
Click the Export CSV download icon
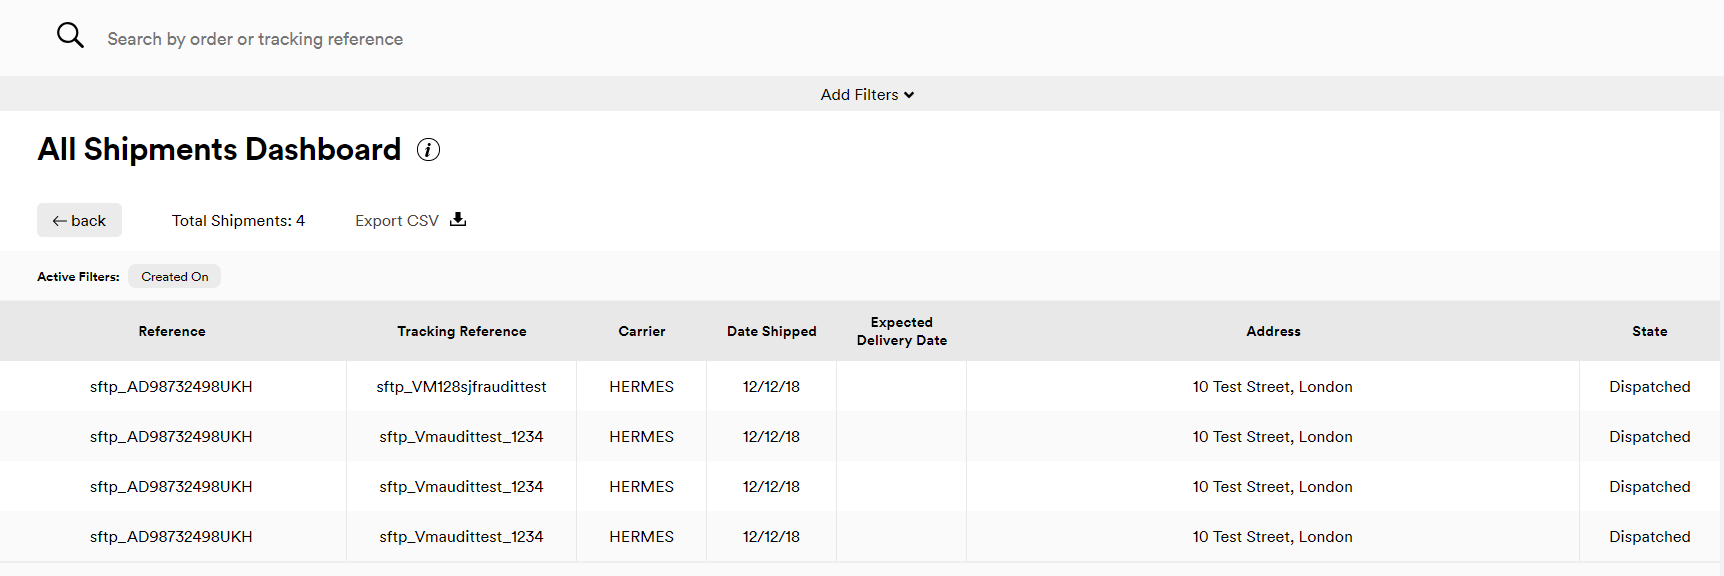(x=458, y=220)
